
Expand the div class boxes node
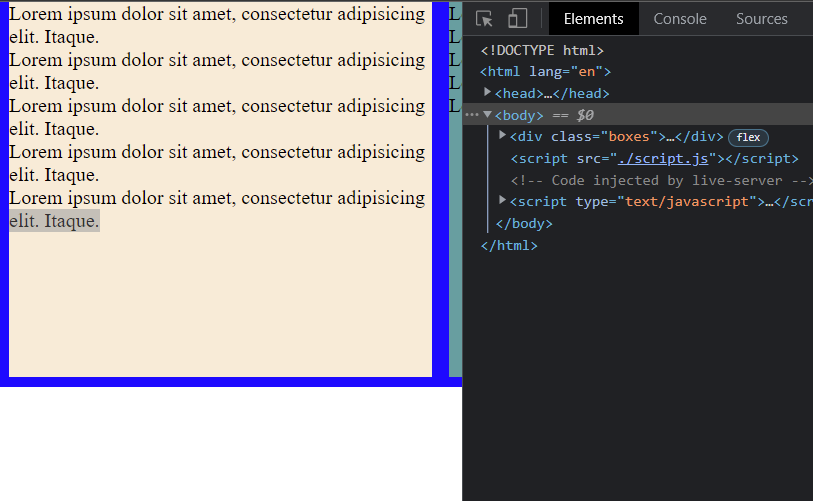pyautogui.click(x=502, y=135)
